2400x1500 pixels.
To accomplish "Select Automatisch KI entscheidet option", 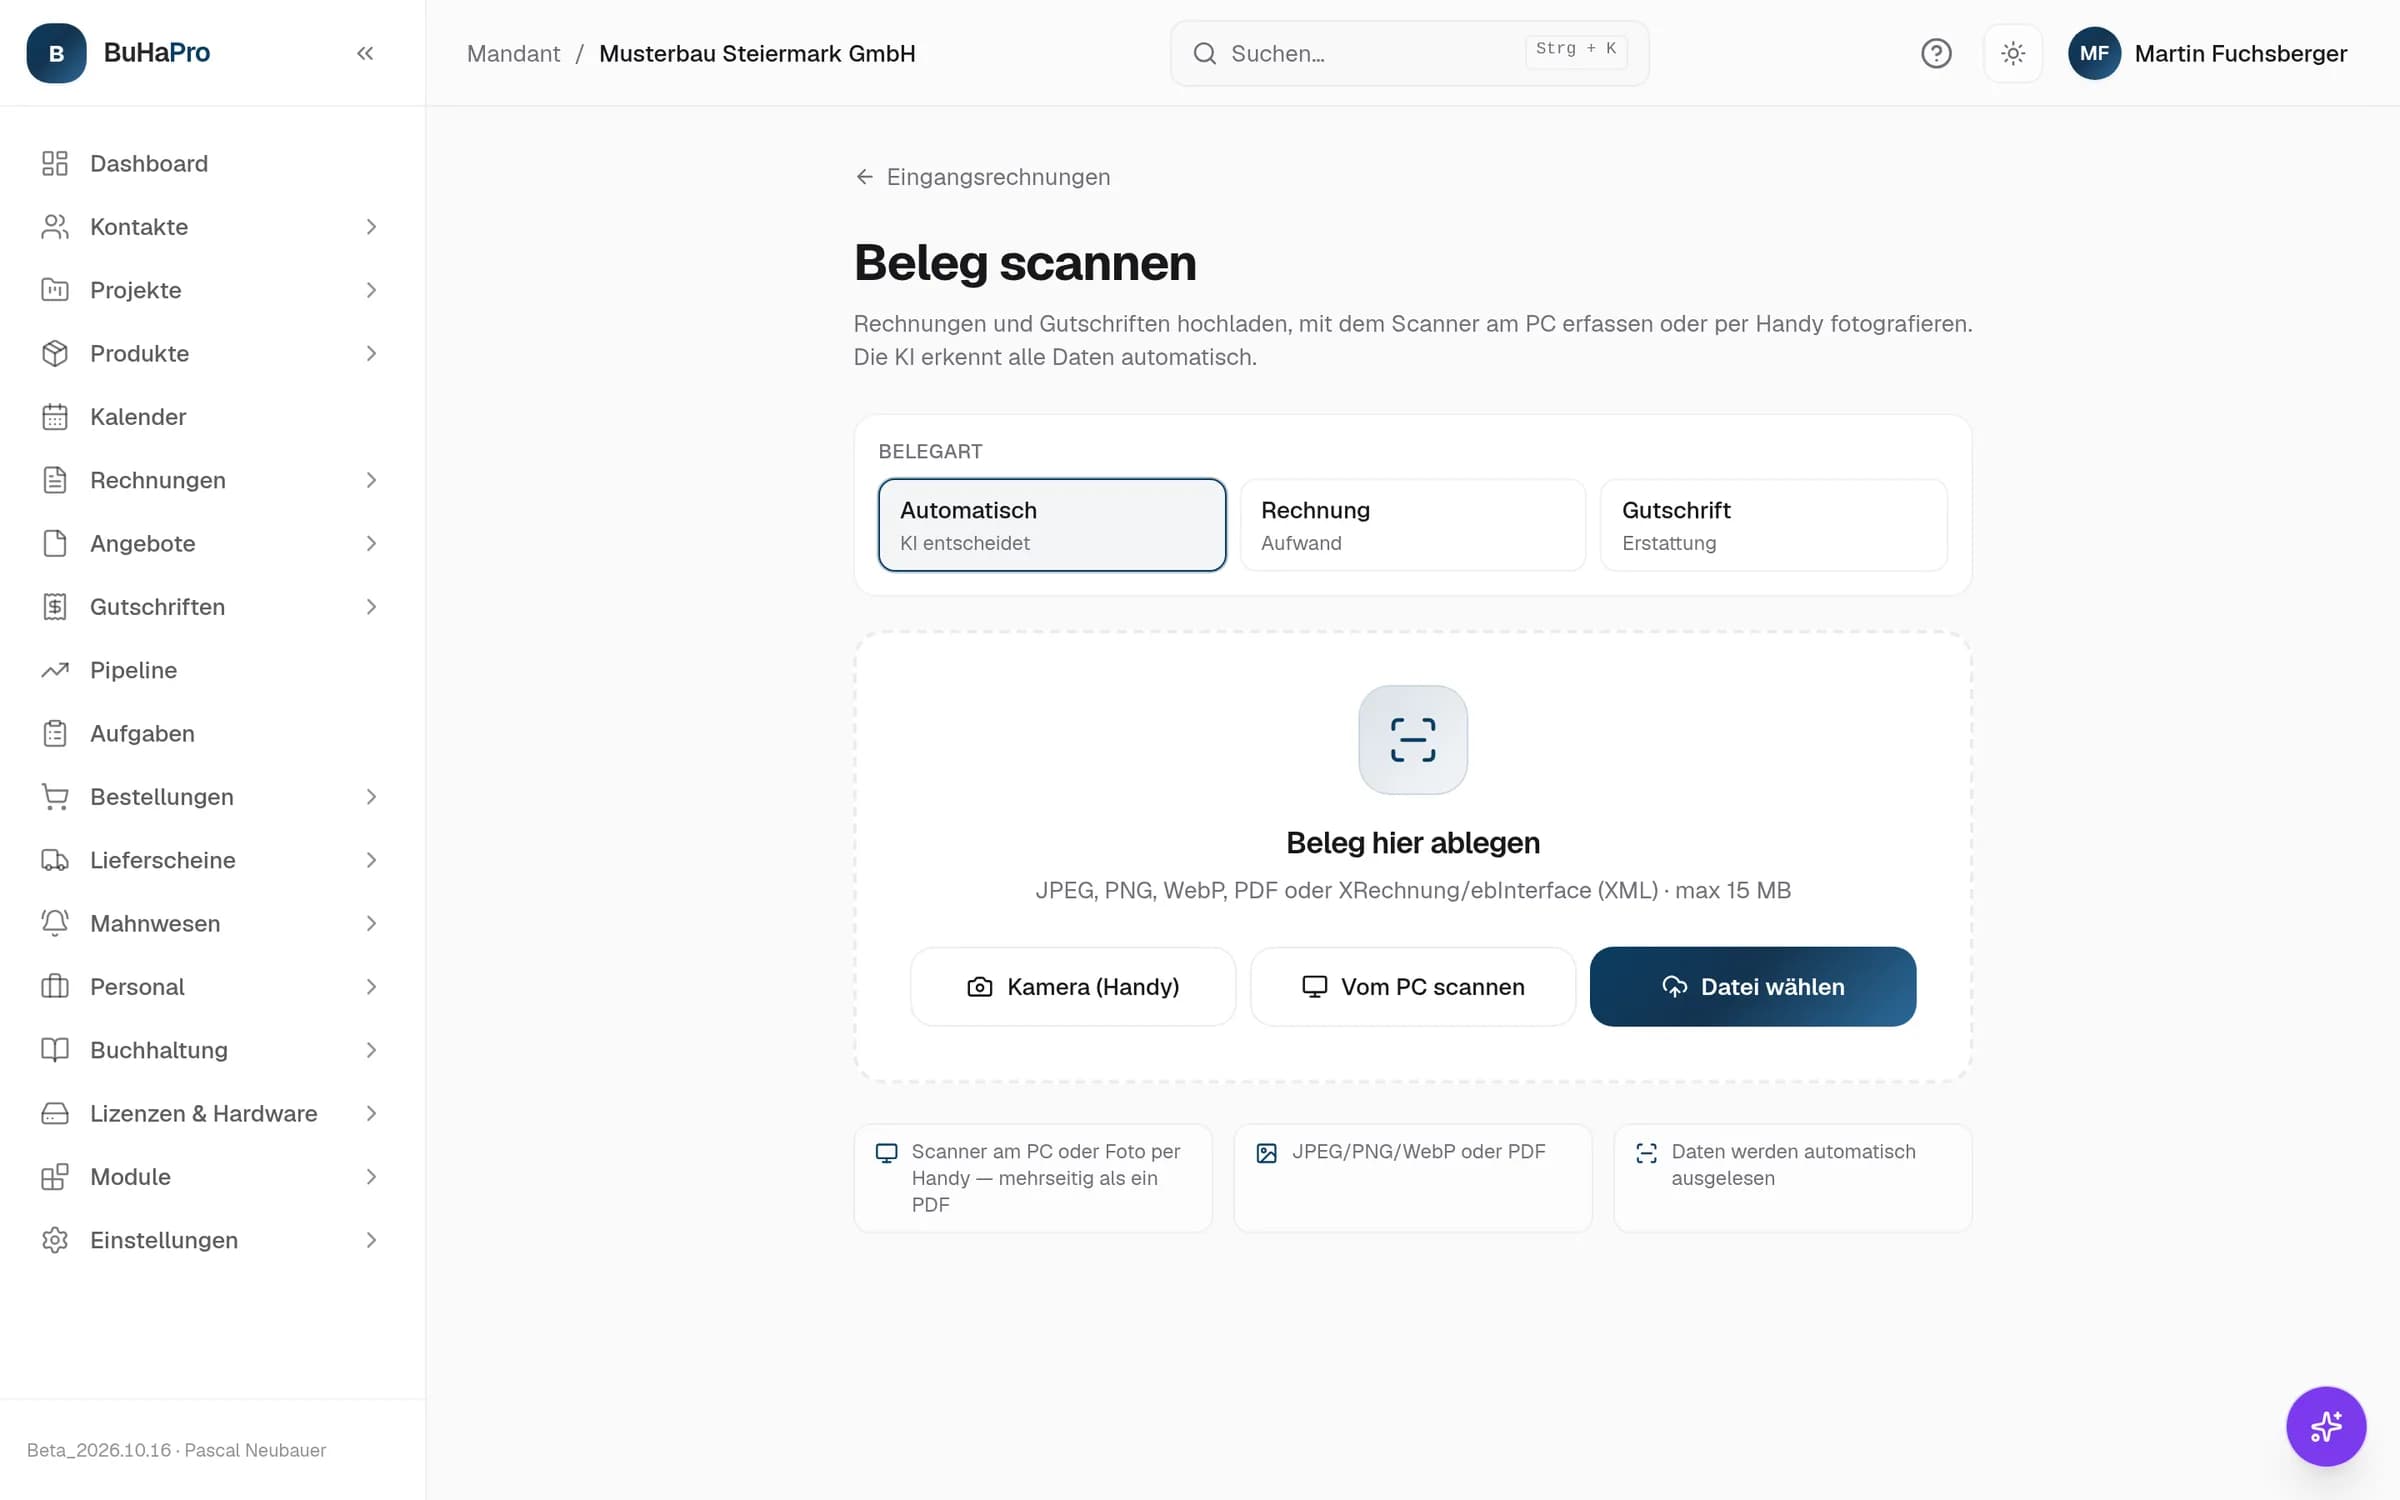I will 1052,525.
